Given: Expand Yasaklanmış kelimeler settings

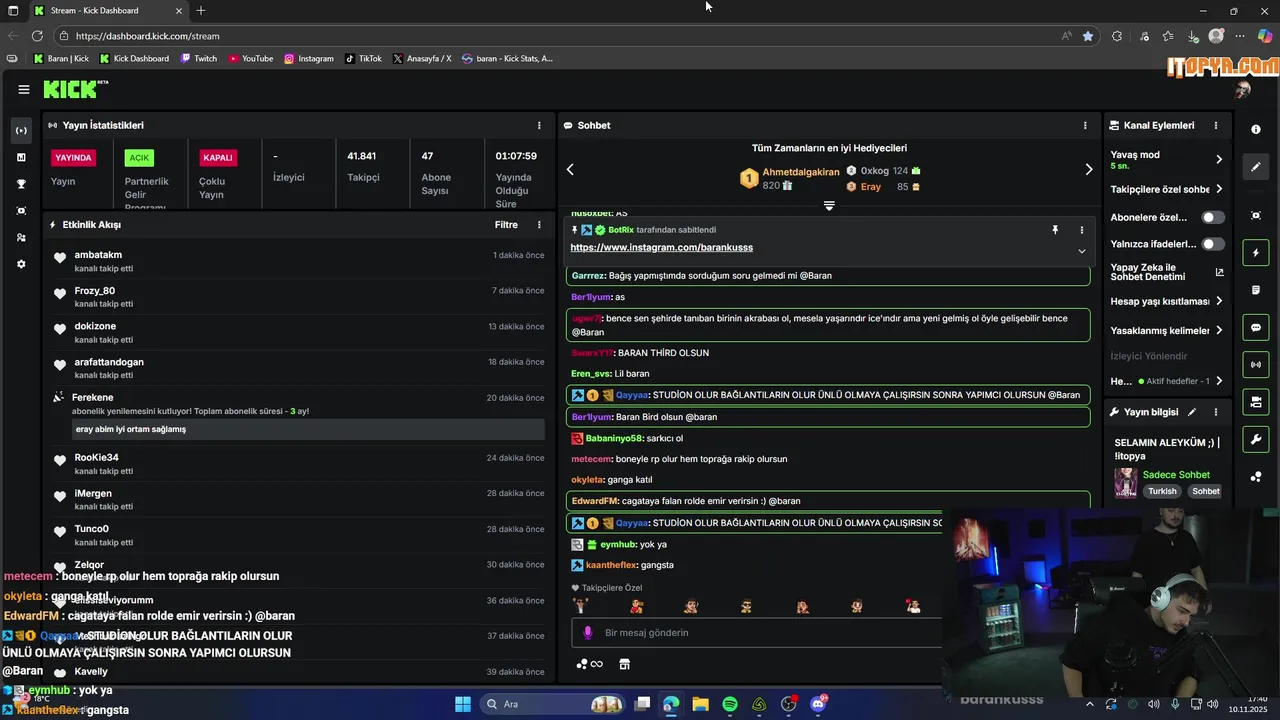Looking at the screenshot, I should [1219, 330].
